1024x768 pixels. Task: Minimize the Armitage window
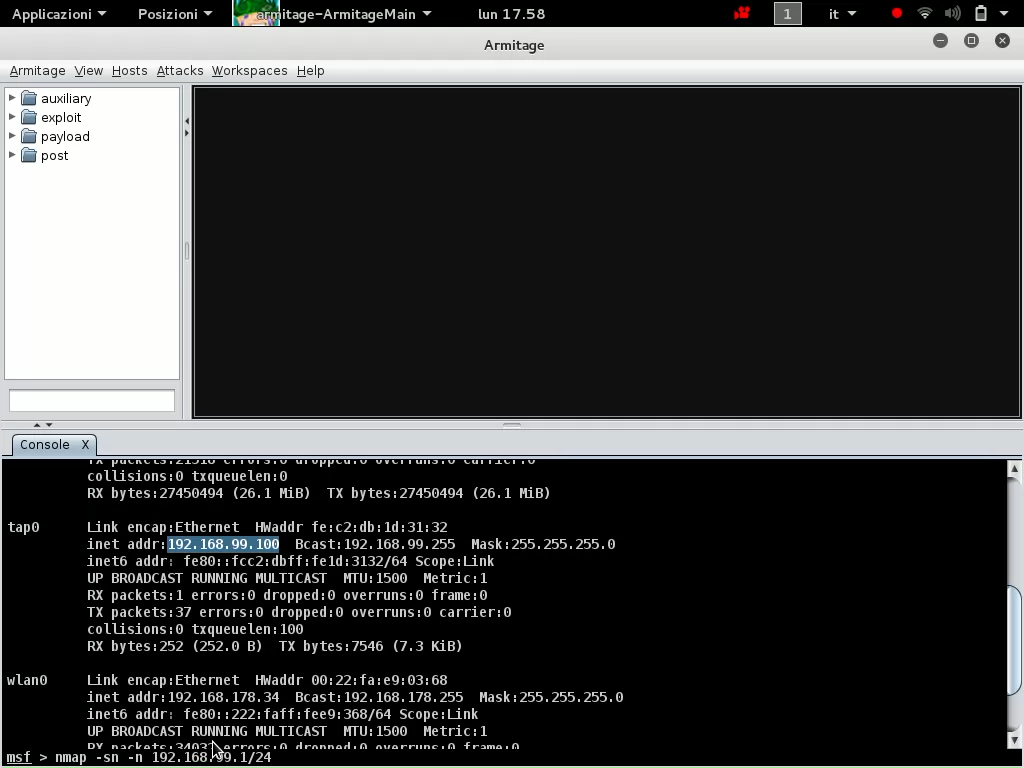940,40
